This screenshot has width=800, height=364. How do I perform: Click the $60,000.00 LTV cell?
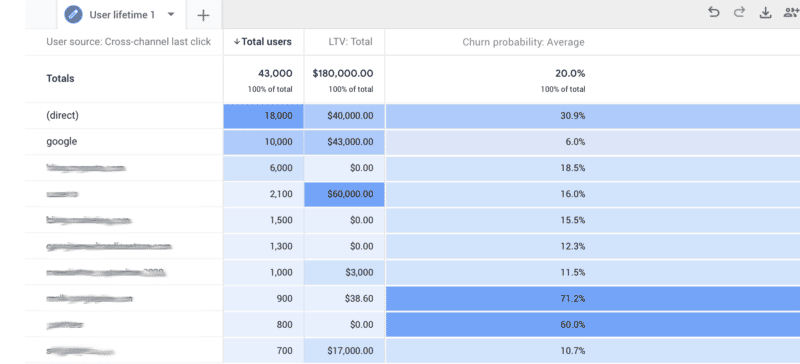pyautogui.click(x=344, y=194)
